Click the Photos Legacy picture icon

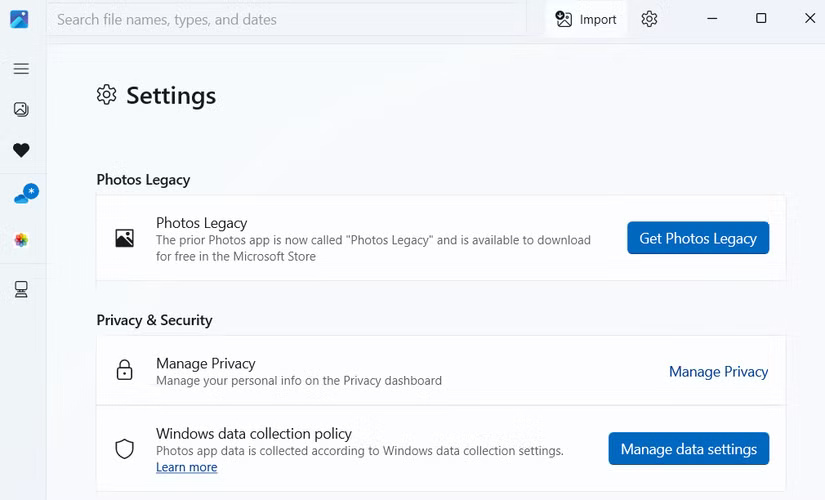coord(124,239)
